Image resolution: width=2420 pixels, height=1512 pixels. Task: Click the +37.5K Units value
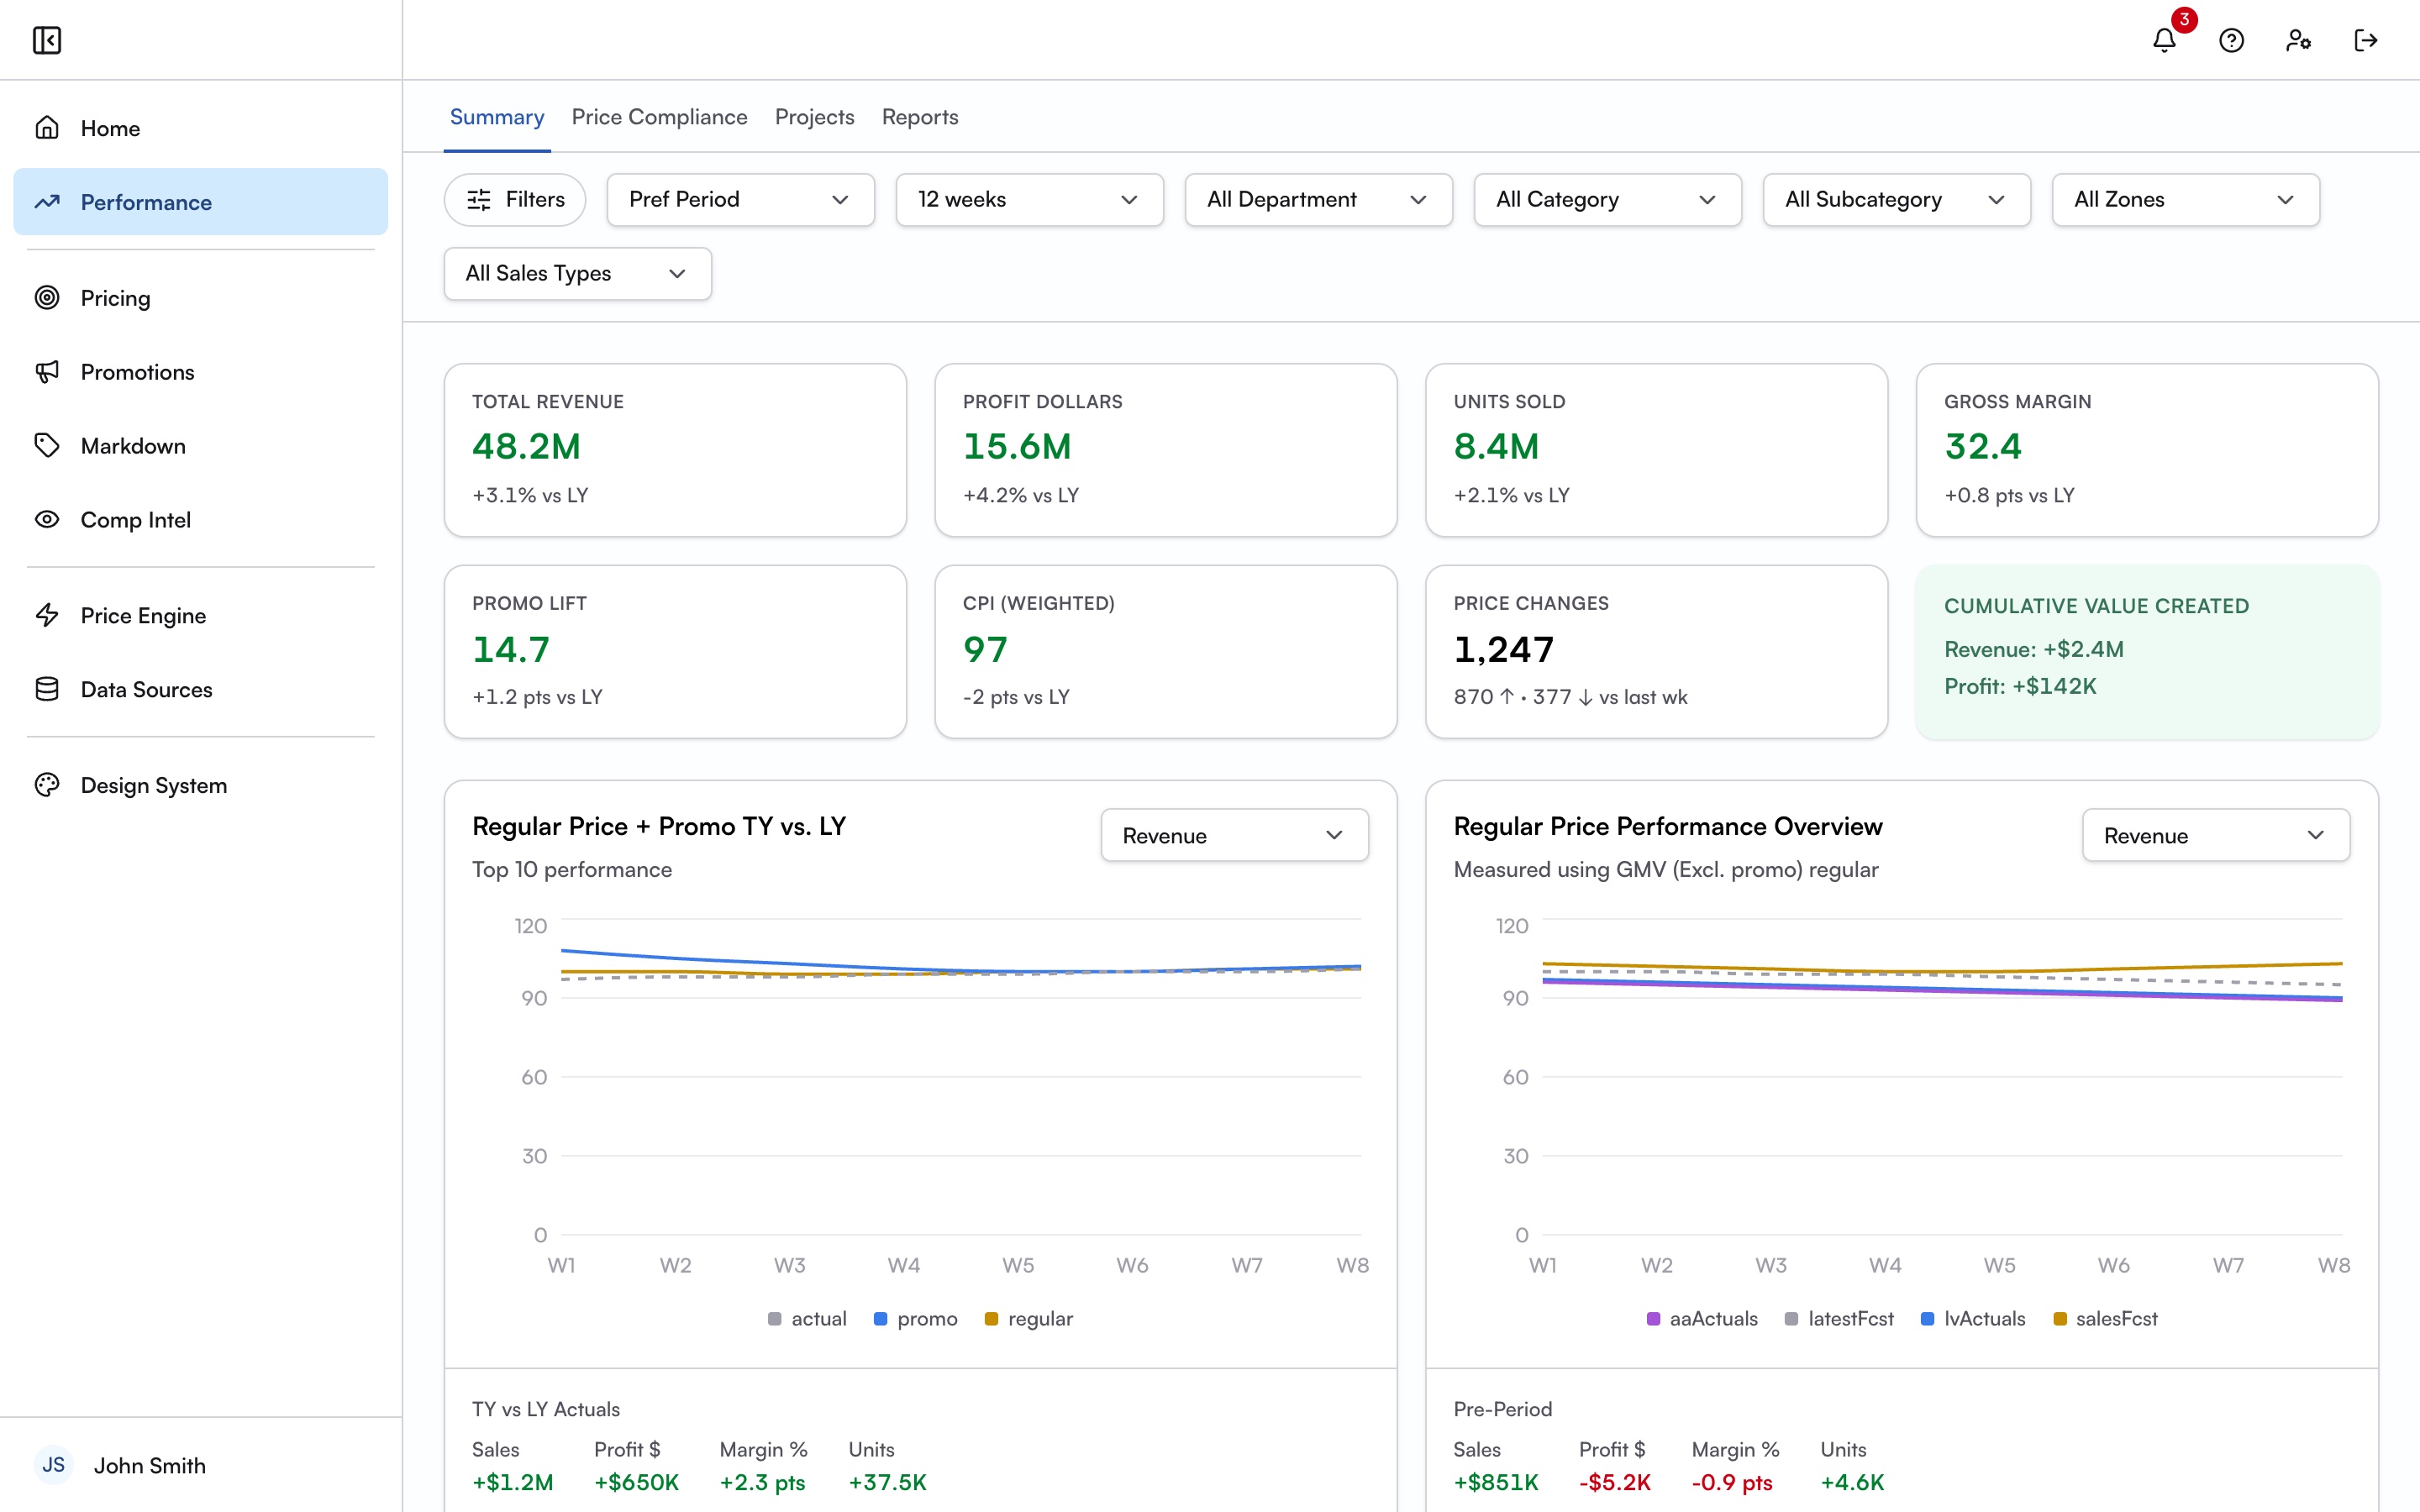click(887, 1482)
